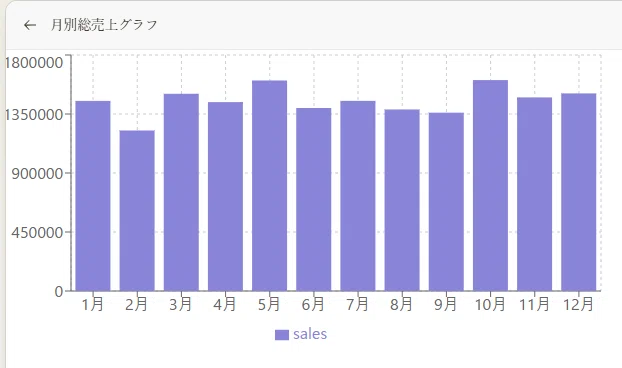Select the 7月 sales bar
This screenshot has width=622, height=368.
pyautogui.click(x=358, y=196)
